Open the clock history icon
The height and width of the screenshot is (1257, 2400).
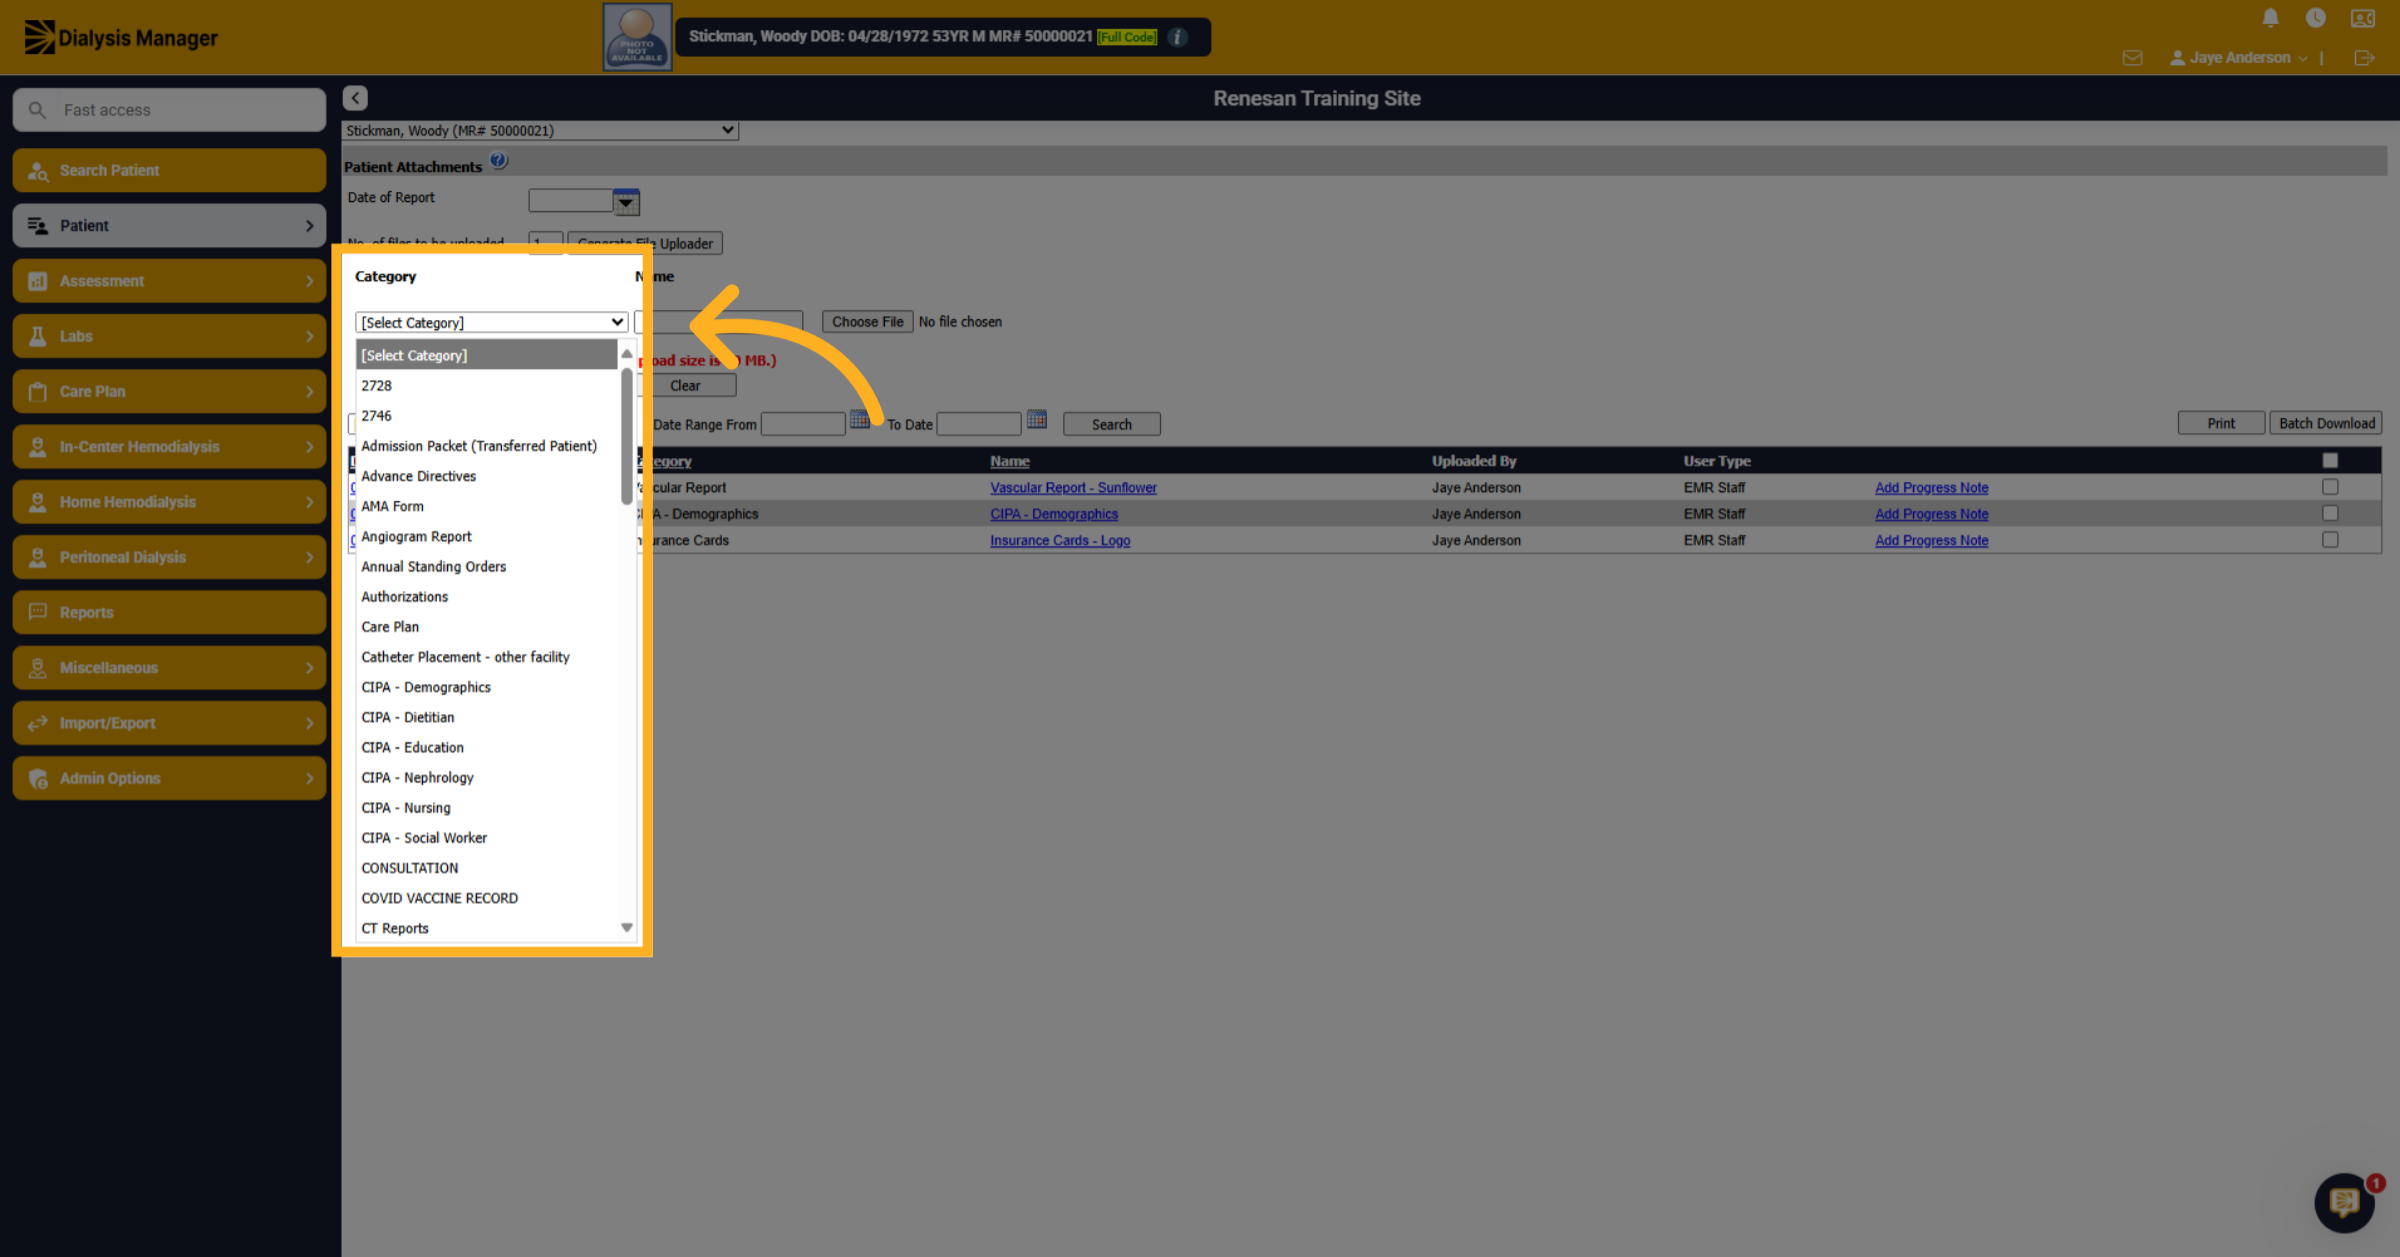(x=2315, y=18)
